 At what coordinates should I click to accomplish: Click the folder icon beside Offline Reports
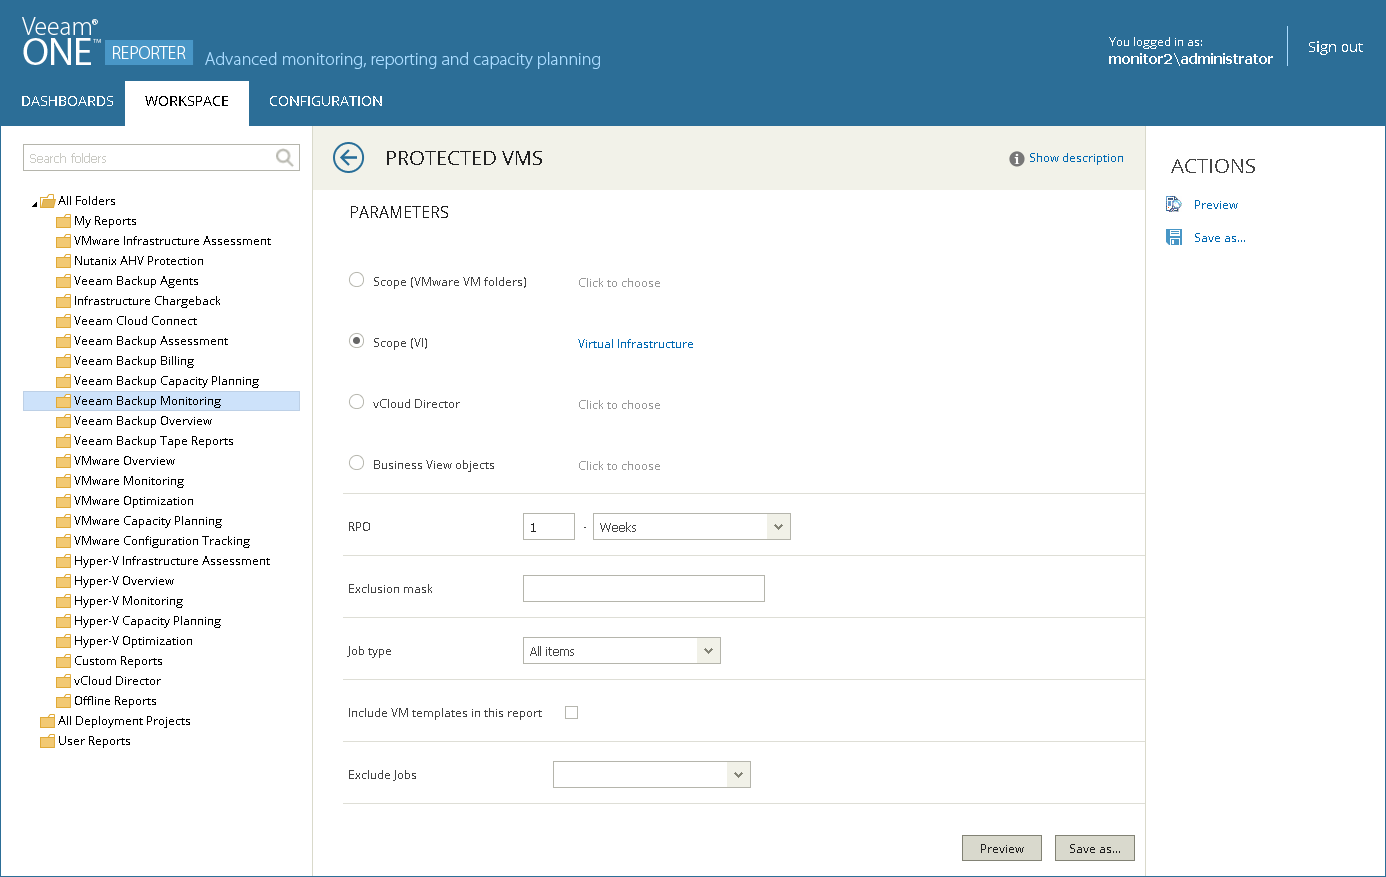(x=63, y=701)
